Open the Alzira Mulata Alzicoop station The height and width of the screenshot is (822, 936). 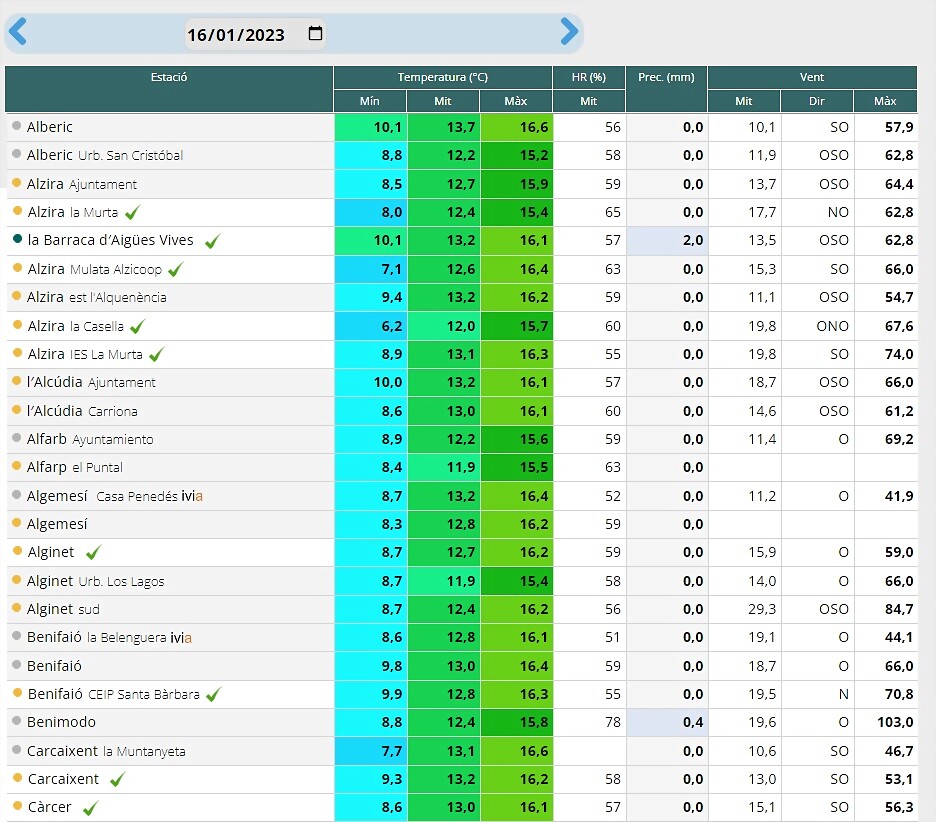[95, 269]
